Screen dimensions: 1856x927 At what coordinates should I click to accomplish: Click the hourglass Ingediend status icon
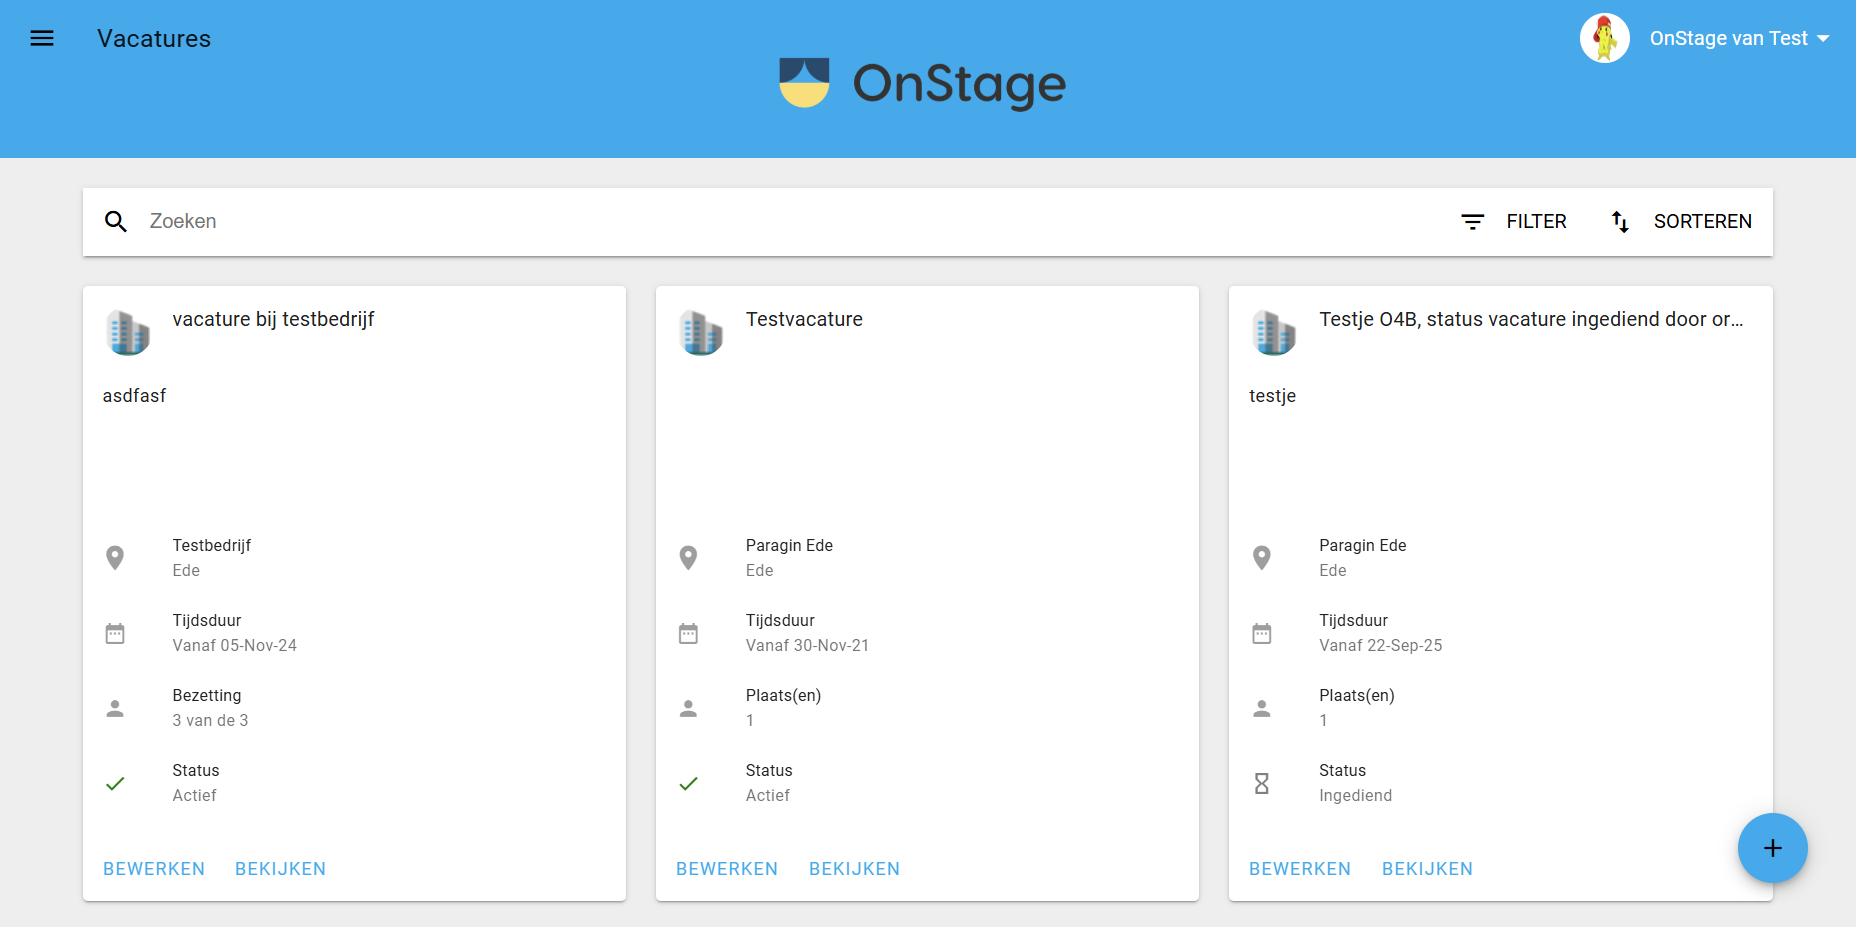1262,783
